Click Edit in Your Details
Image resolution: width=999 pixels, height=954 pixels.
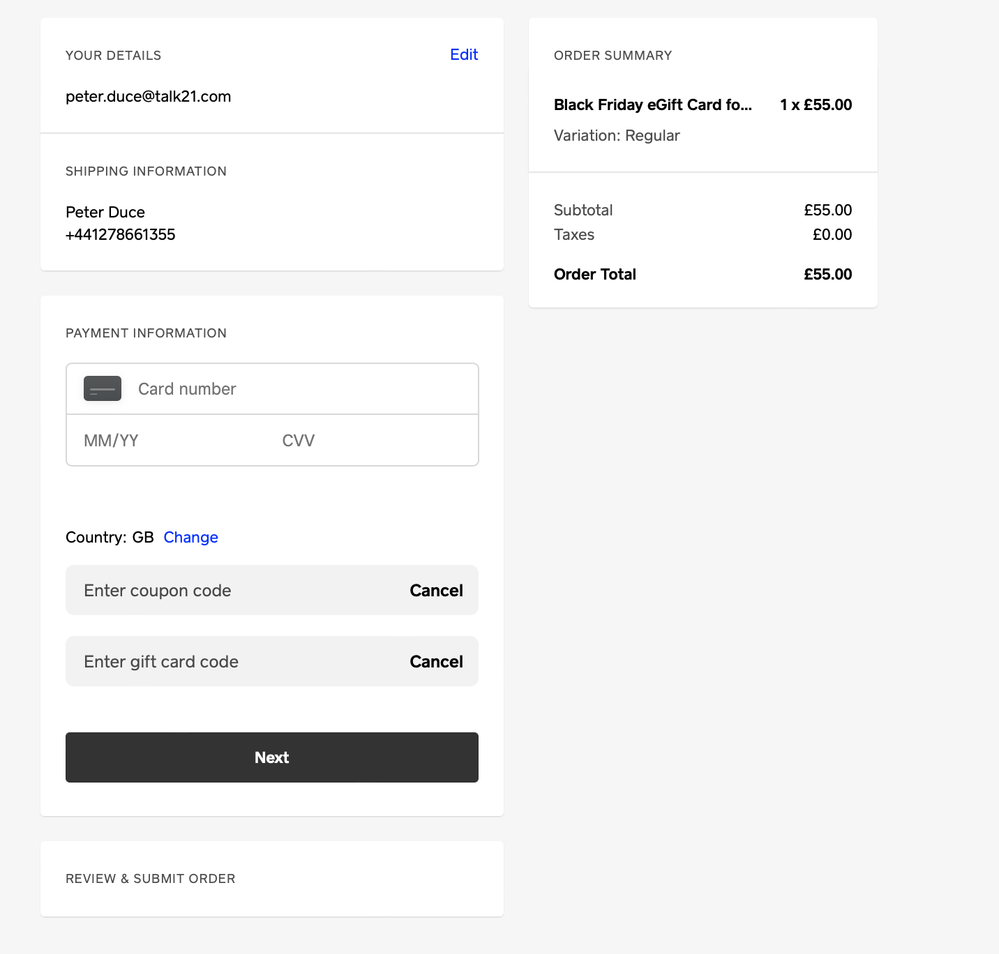click(x=463, y=55)
